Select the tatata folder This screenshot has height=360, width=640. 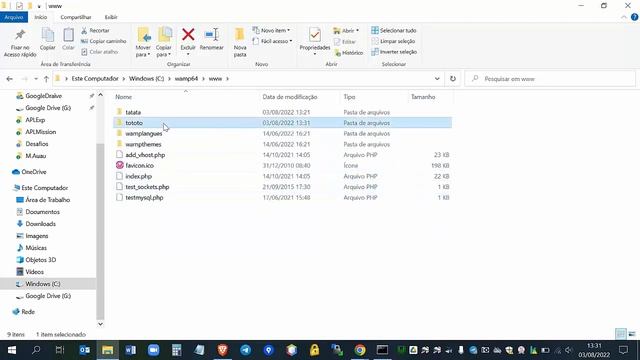pyautogui.click(x=133, y=112)
